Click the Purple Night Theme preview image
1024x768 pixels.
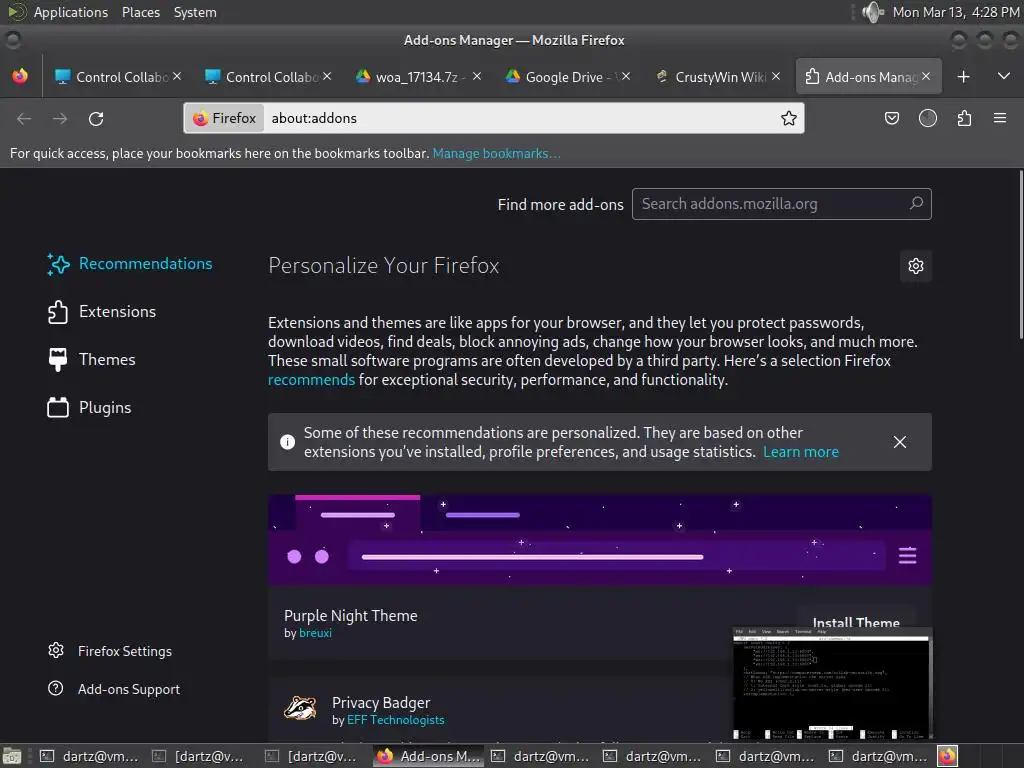[x=600, y=540]
